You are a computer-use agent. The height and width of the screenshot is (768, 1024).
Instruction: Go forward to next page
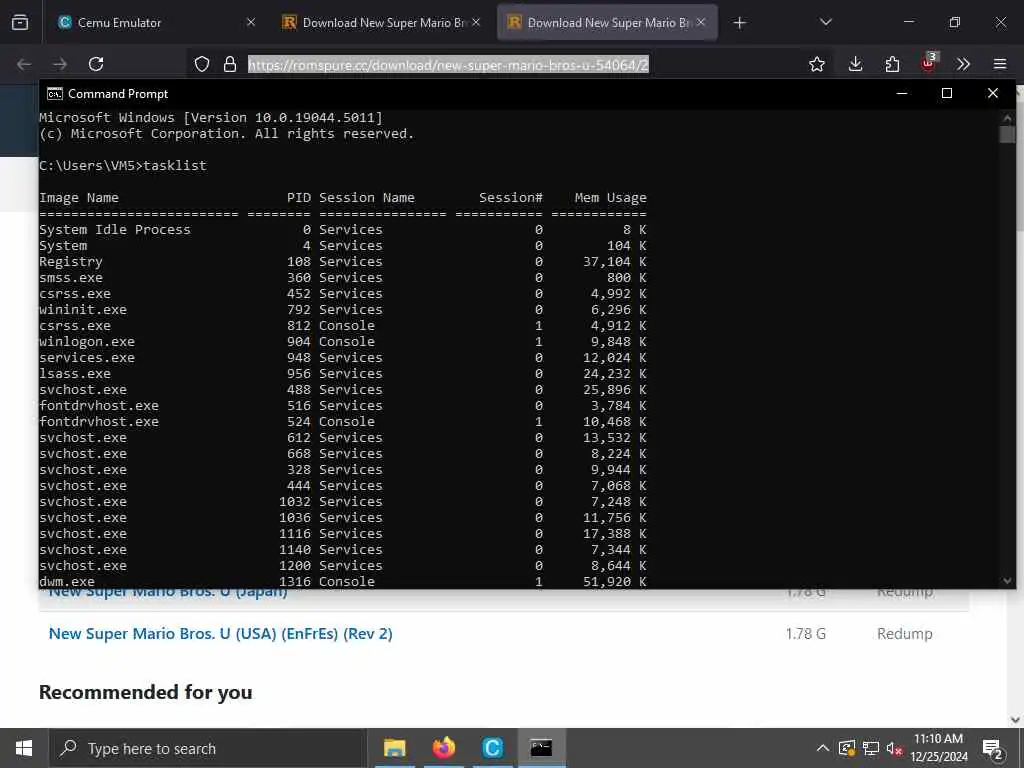[x=60, y=64]
